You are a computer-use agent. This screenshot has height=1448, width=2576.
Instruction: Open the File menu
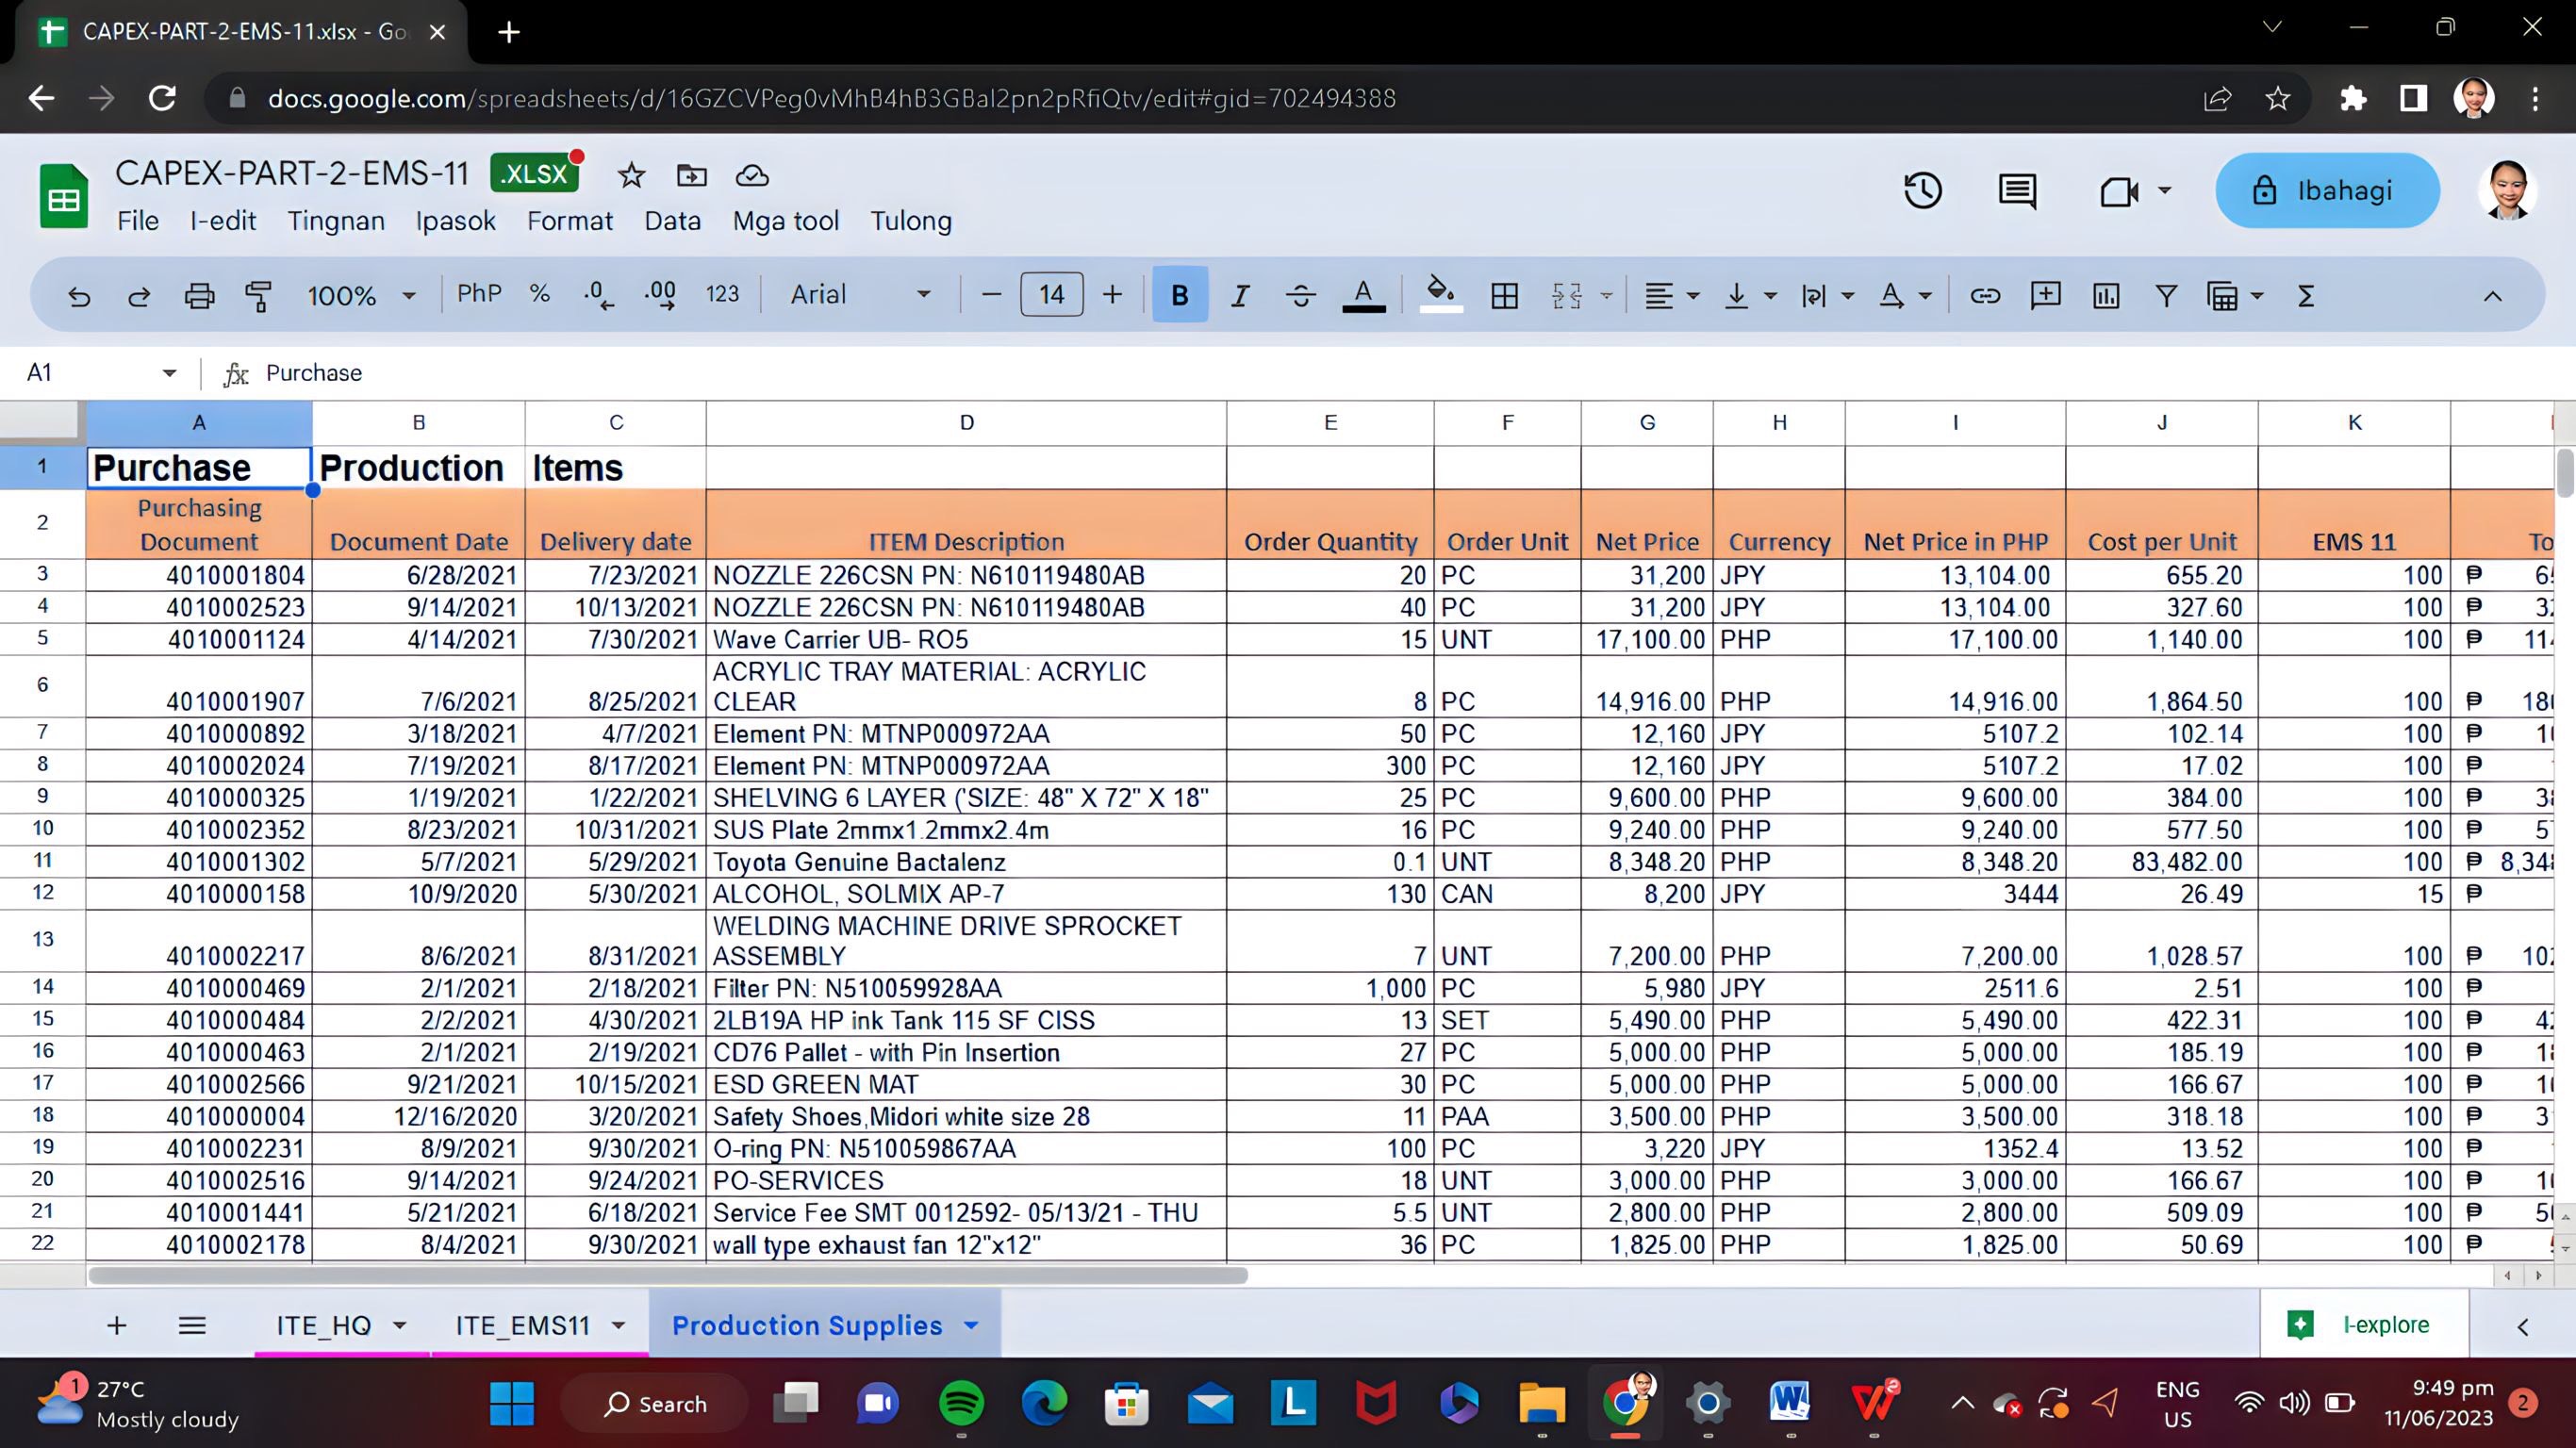138,220
